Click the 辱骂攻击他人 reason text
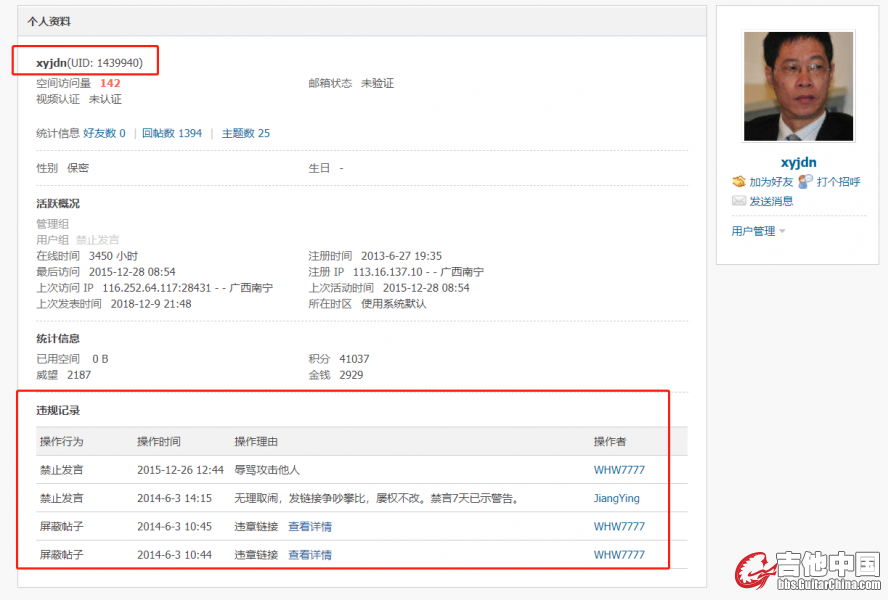 click(267, 470)
